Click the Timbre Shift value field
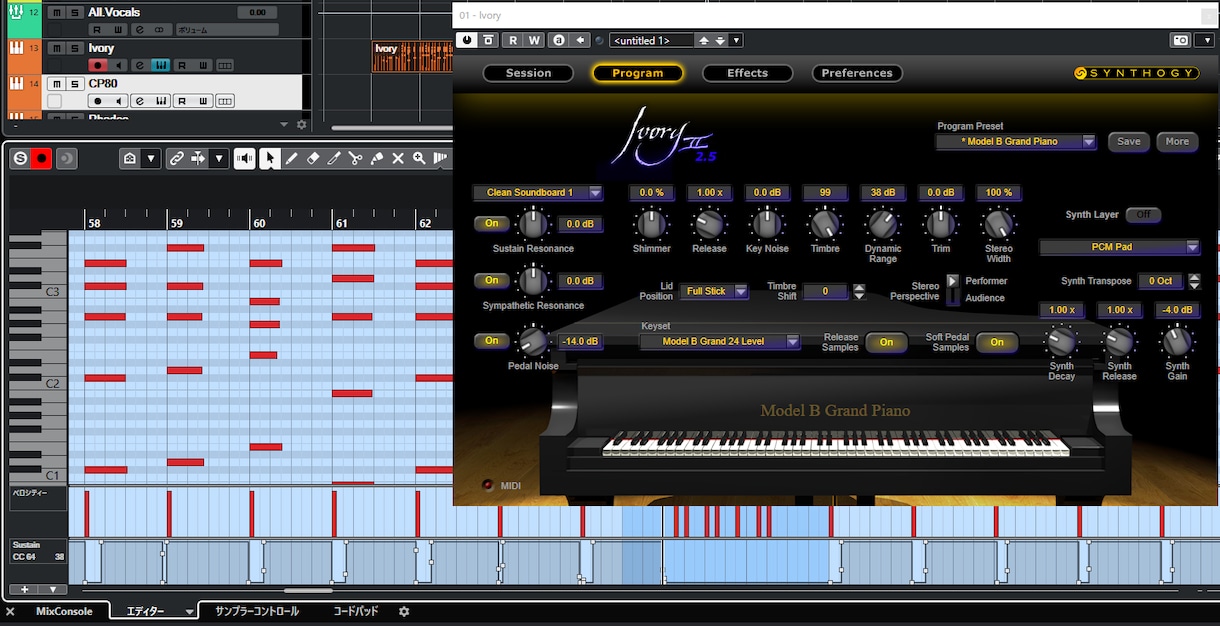The width and height of the screenshot is (1220, 626). click(825, 292)
